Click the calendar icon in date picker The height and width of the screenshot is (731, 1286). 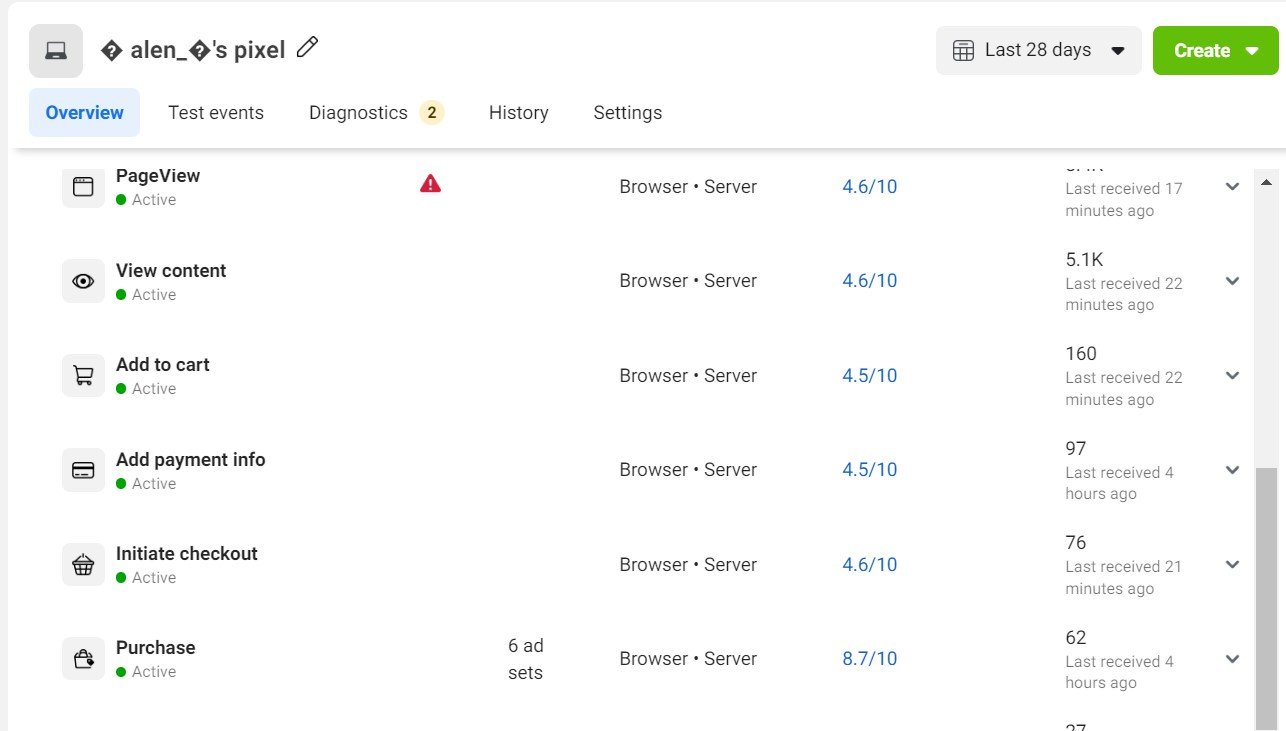[963, 51]
